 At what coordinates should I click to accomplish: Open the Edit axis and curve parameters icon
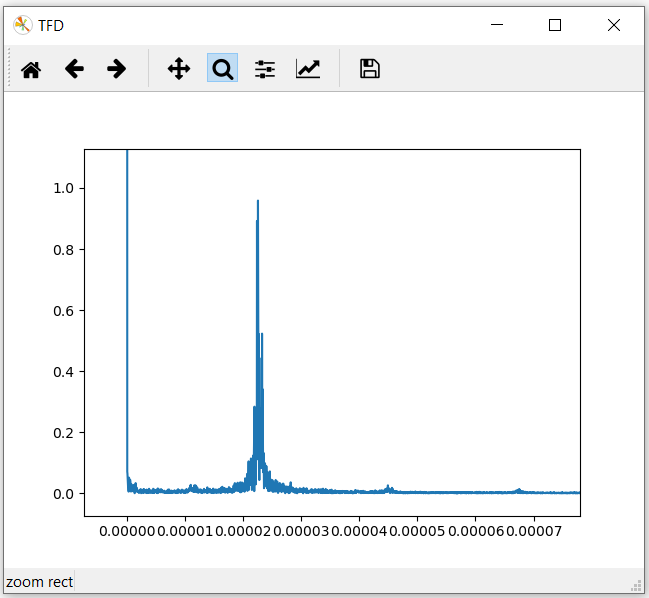308,69
